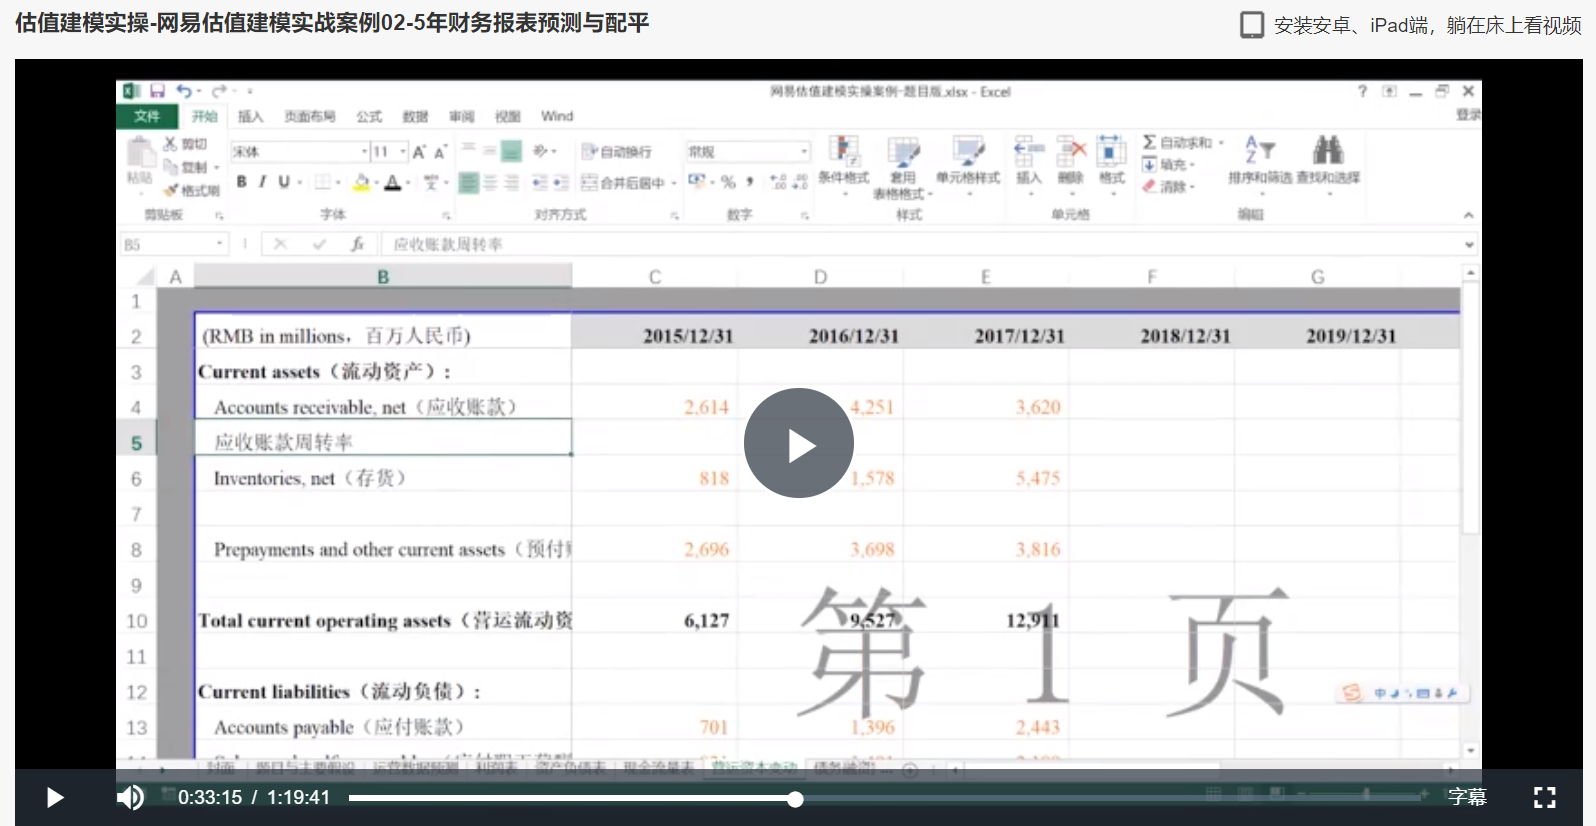Click 合并后居中 merge and center
This screenshot has width=1596, height=826.
pyautogui.click(x=623, y=183)
